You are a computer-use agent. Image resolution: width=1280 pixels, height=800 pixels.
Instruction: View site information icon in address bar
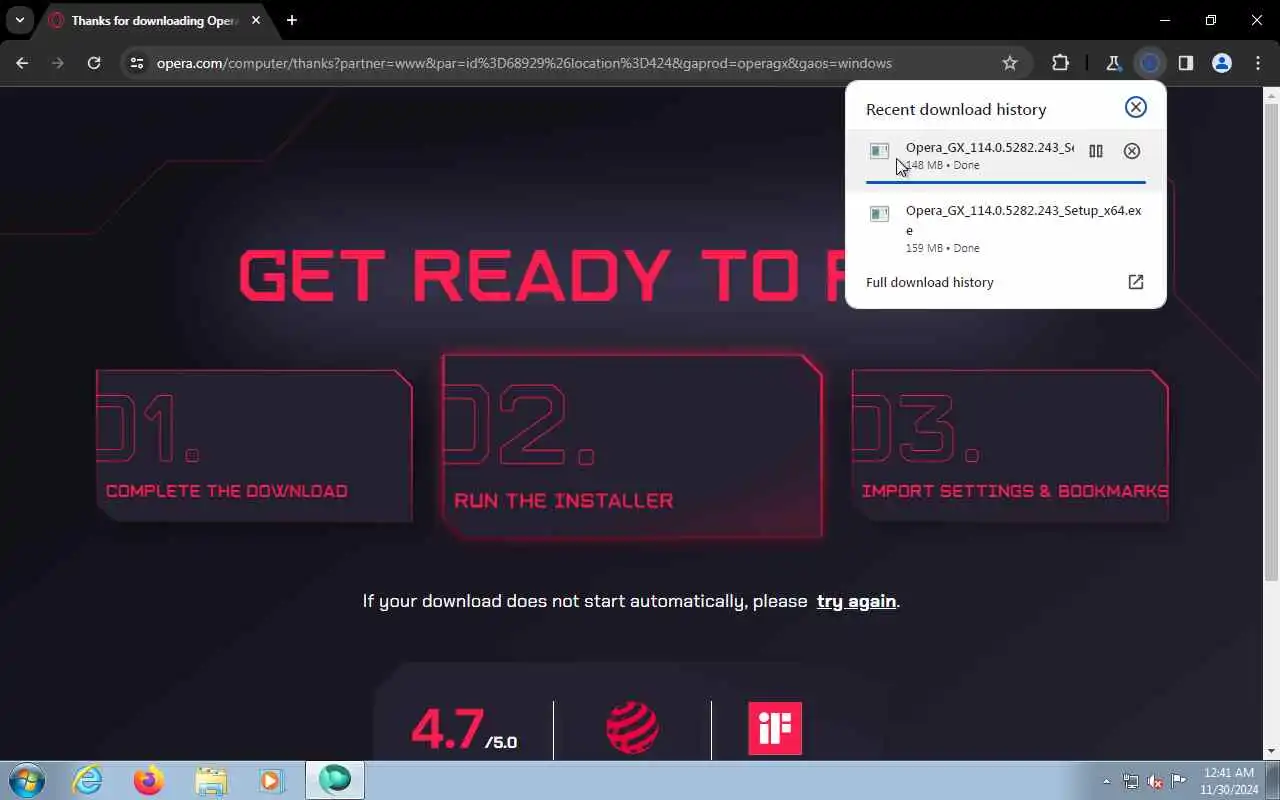pyautogui.click(x=138, y=63)
